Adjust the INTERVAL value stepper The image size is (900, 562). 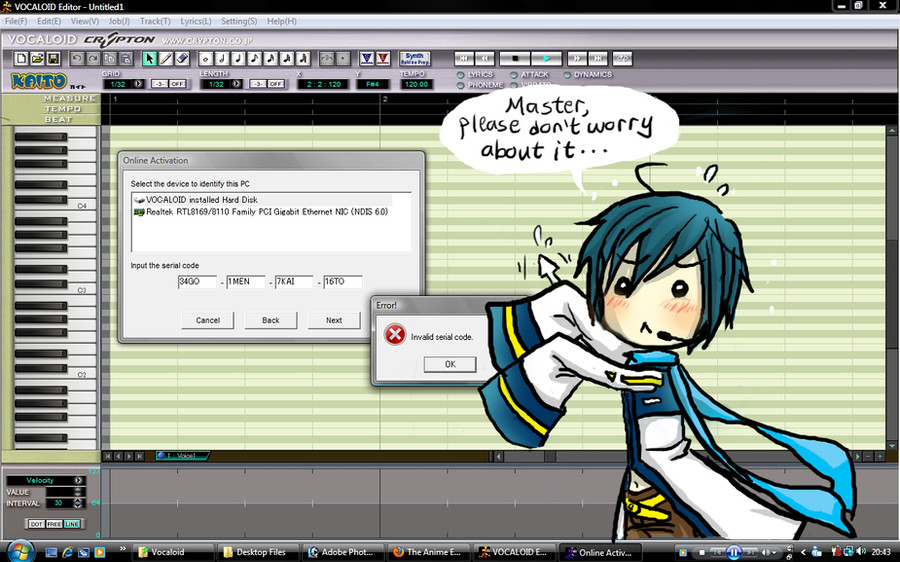click(78, 503)
